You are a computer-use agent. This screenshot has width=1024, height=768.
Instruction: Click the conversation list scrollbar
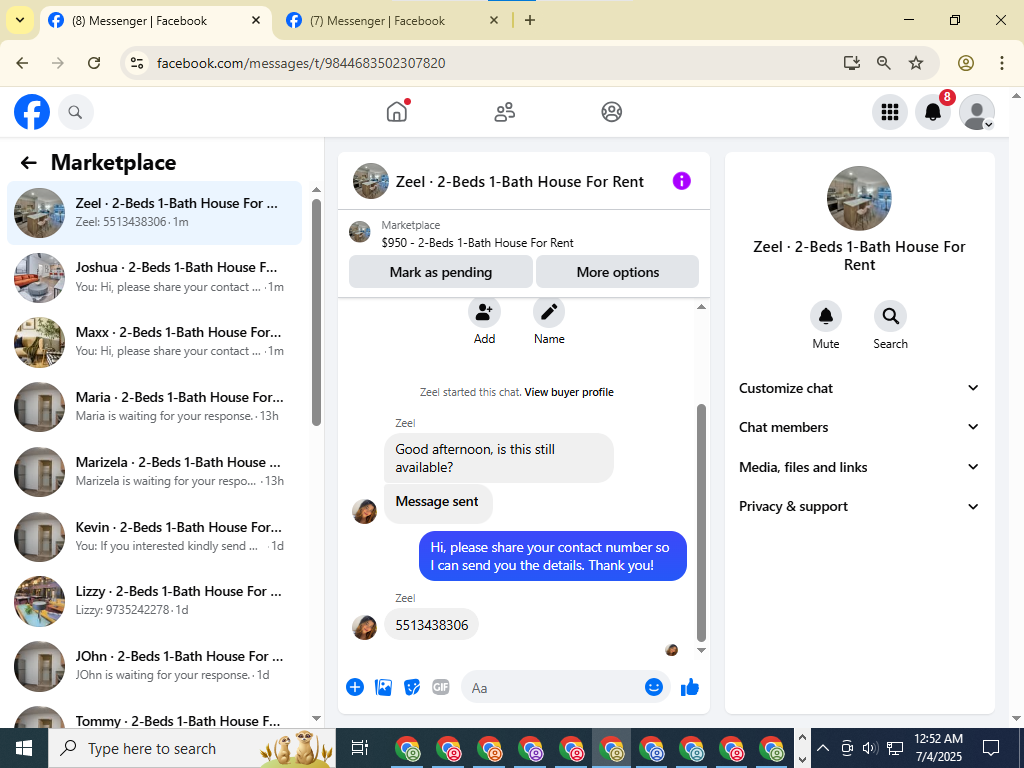(316, 312)
